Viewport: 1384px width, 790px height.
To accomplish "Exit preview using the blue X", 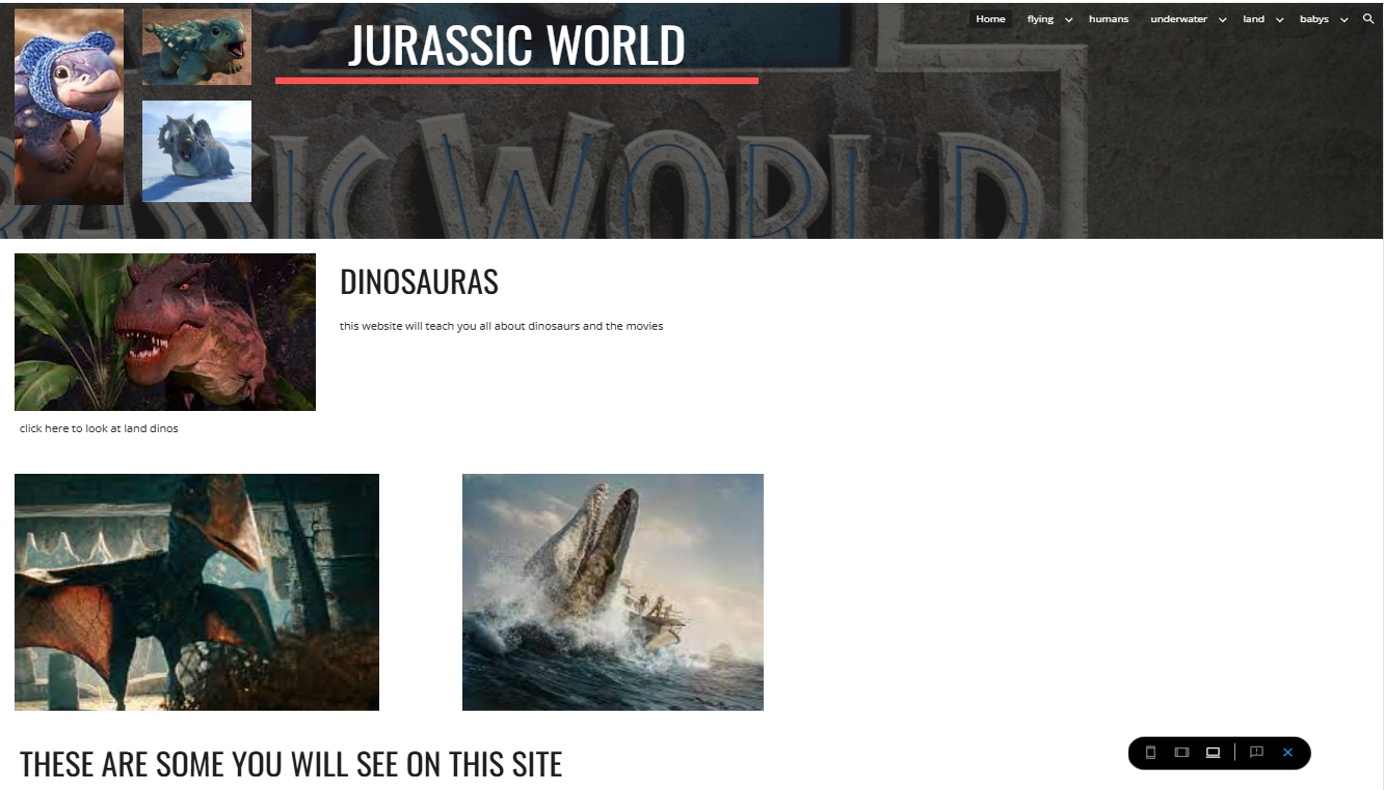I will pos(1288,752).
